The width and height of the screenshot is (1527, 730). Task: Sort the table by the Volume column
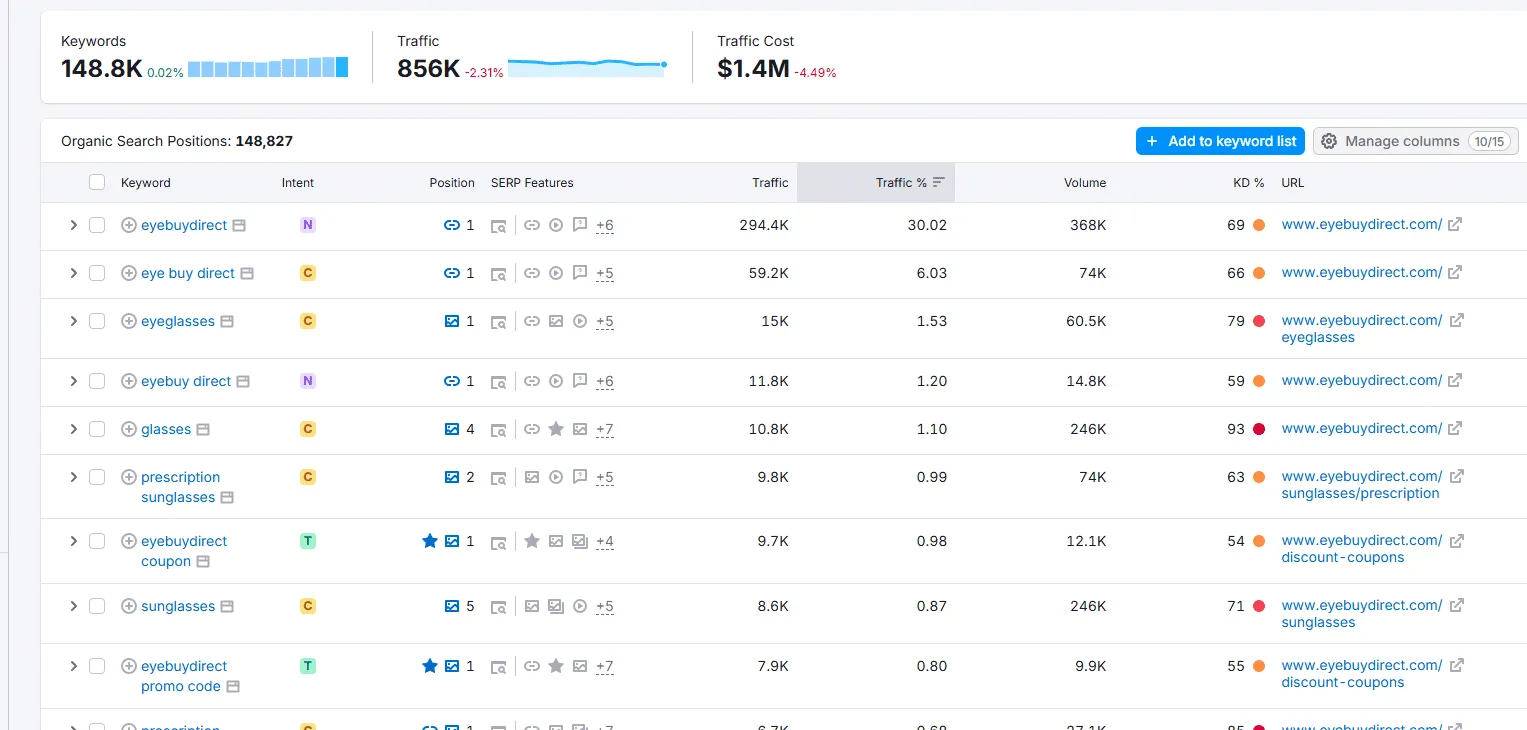[x=1085, y=182]
